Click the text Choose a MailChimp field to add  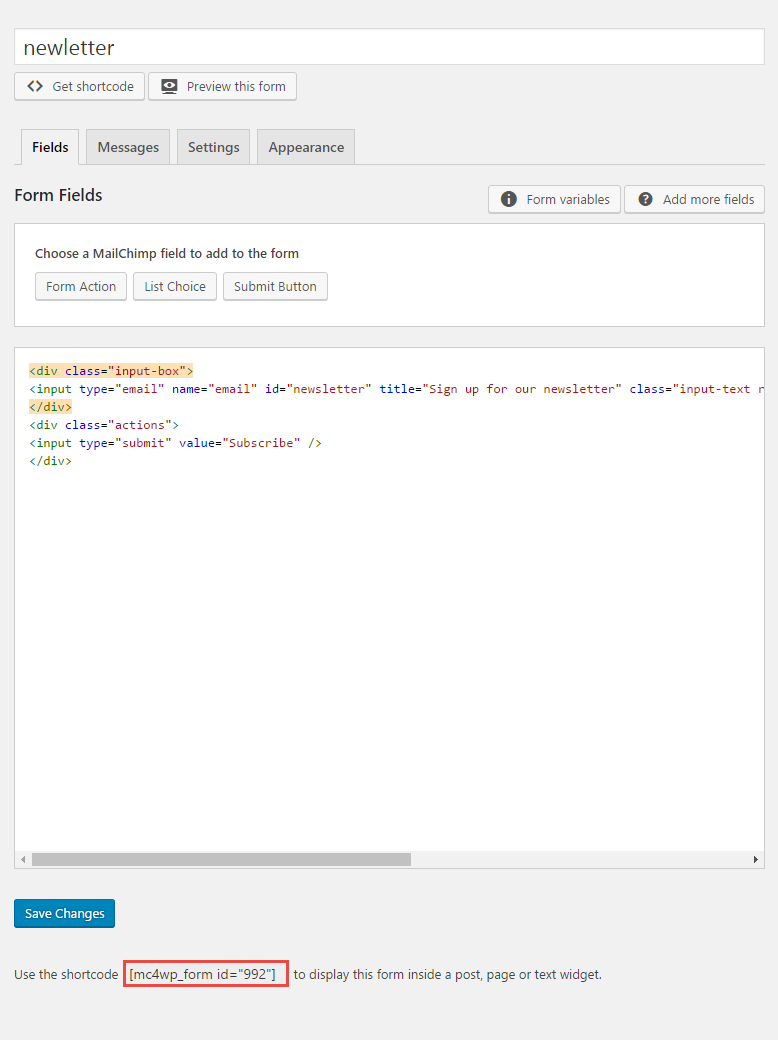[x=167, y=253]
